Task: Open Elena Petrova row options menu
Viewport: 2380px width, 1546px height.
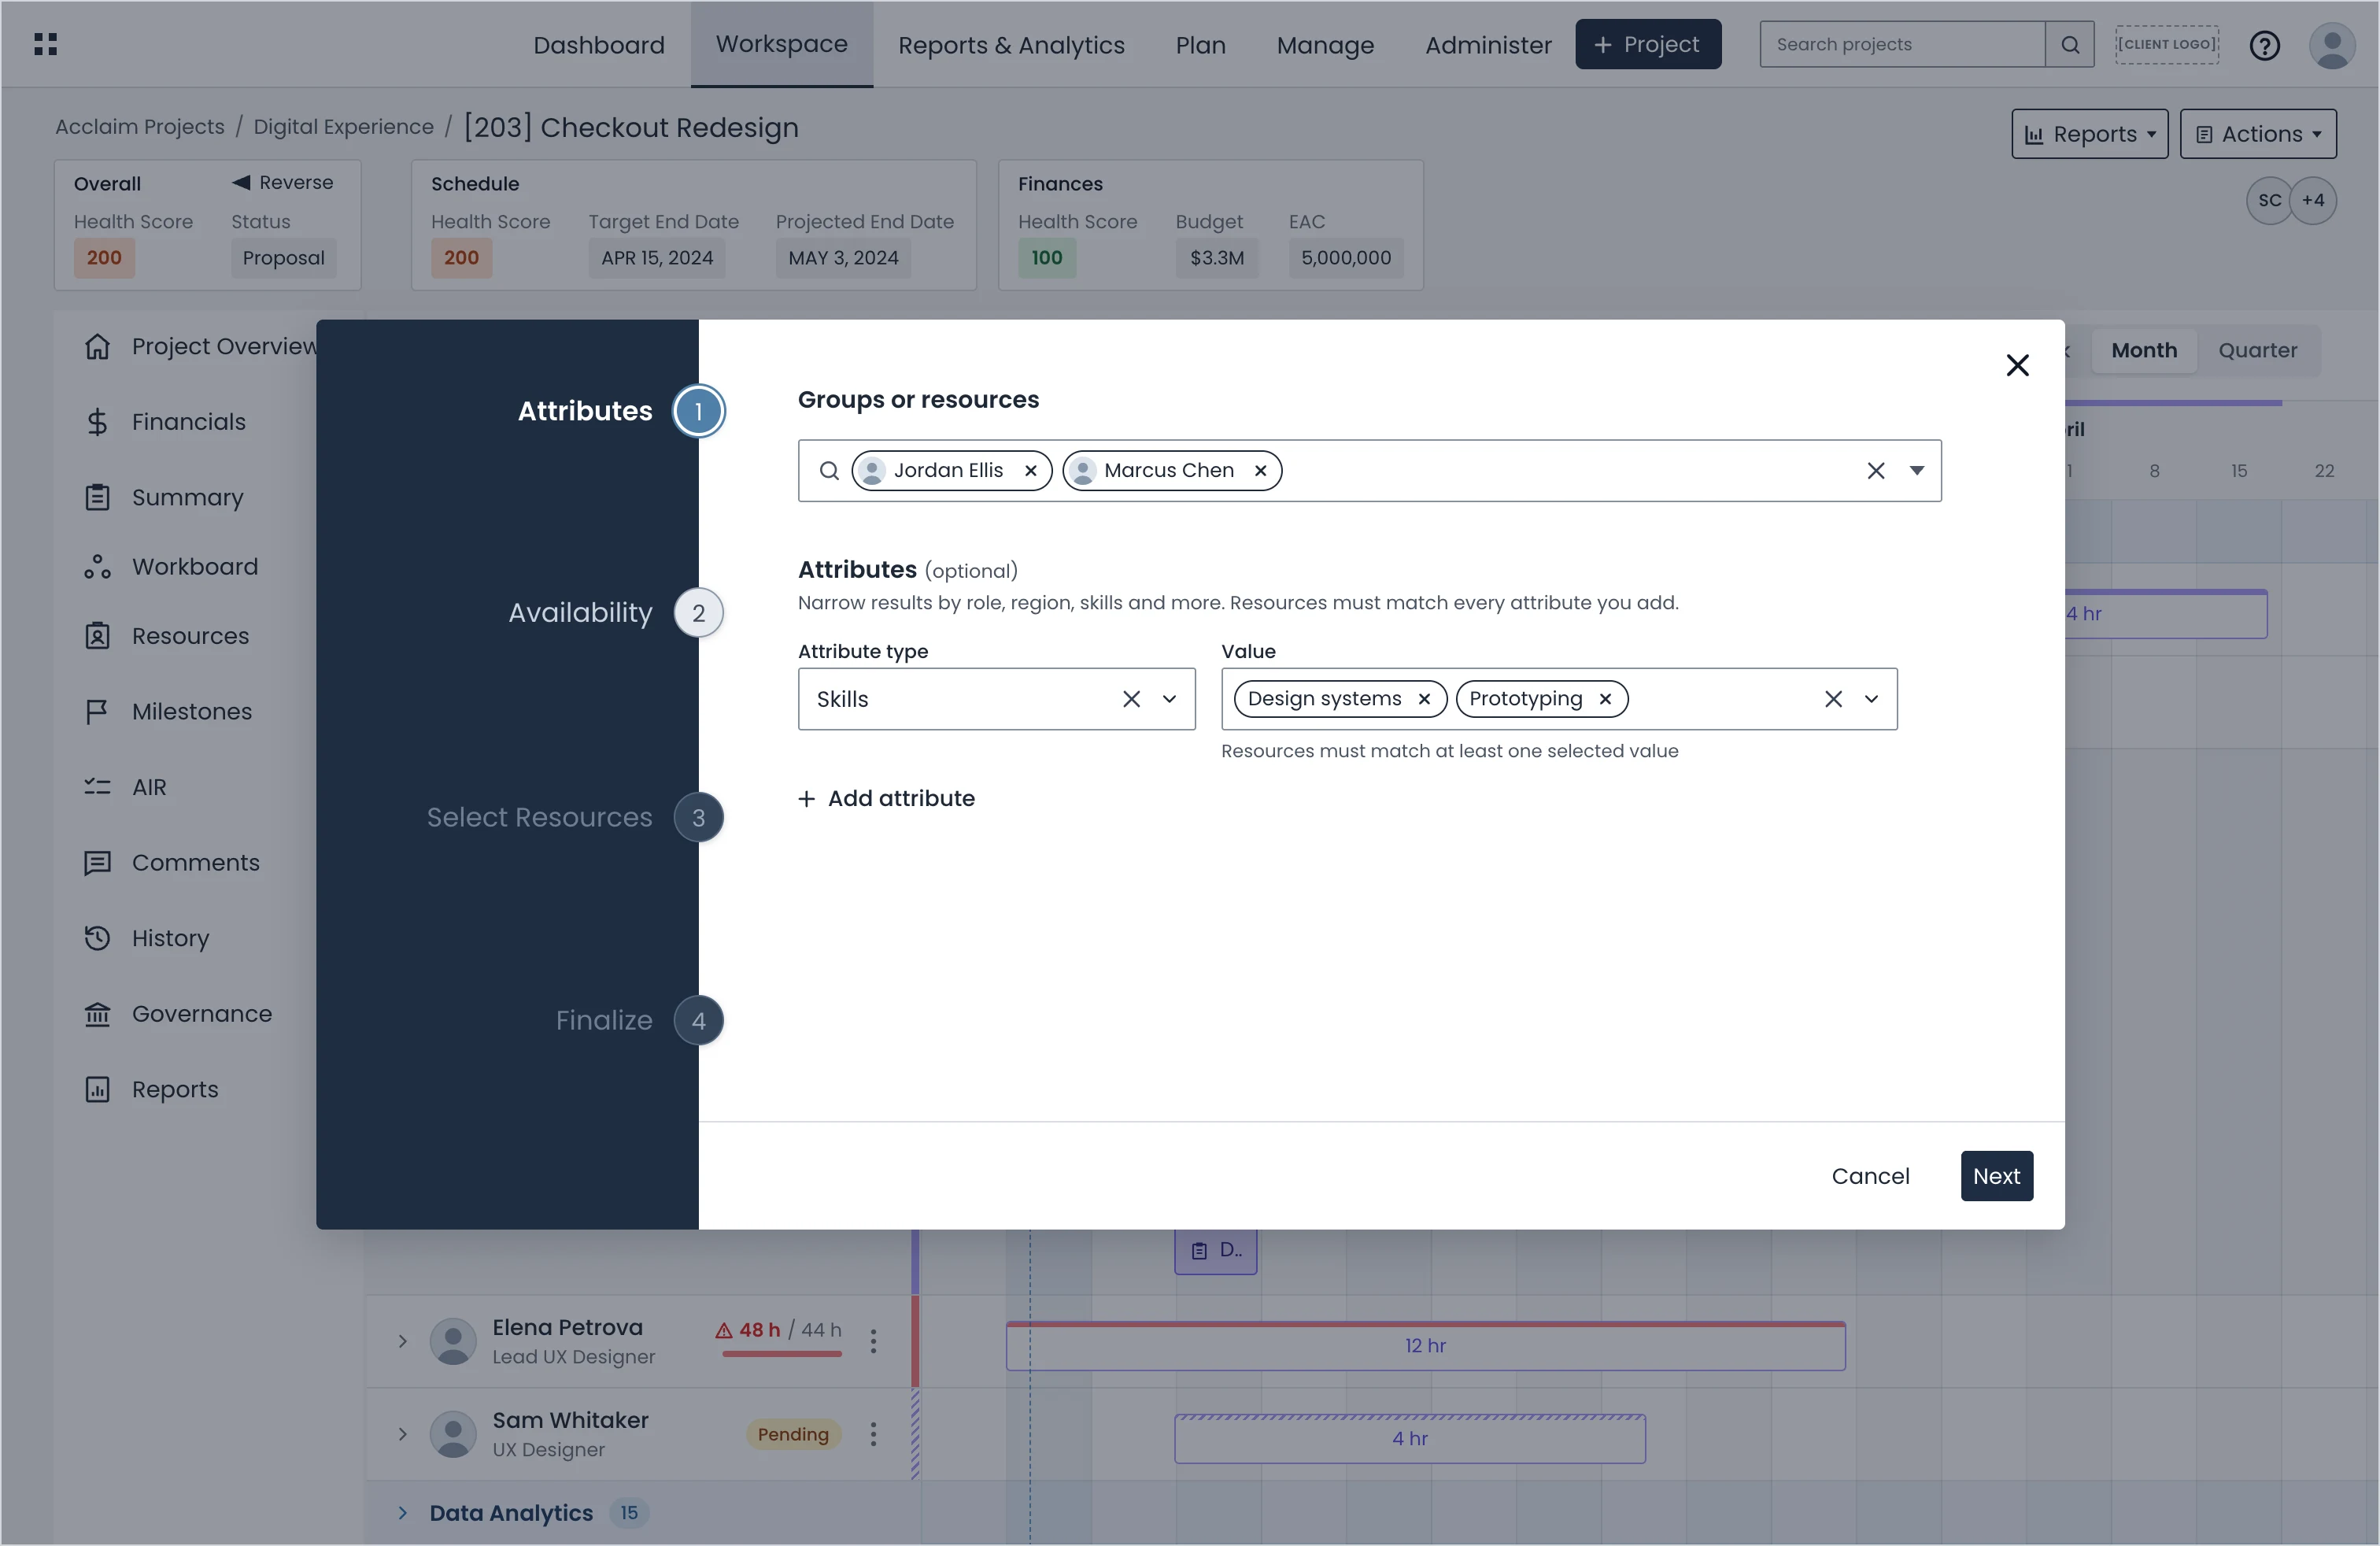Action: (873, 1341)
